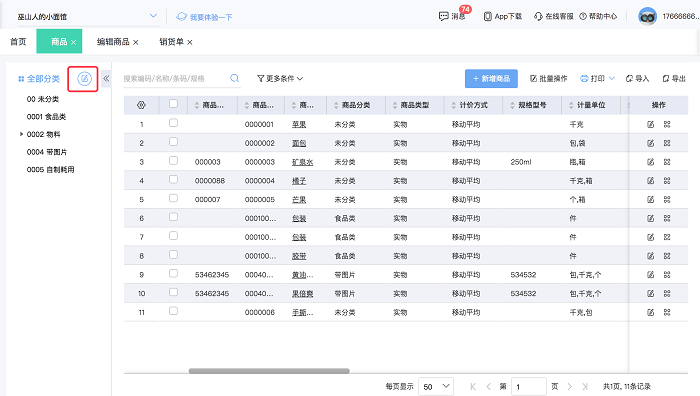Image resolution: width=700 pixels, height=396 pixels.
Task: Open the store name dropdown 巫山人的小面馆
Action: tap(87, 17)
